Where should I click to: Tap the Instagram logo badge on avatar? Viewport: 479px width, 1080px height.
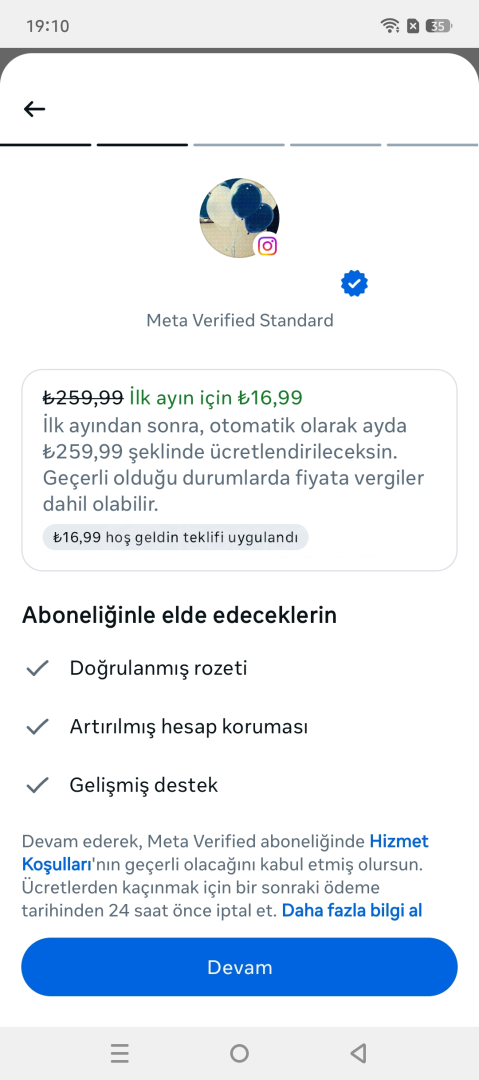pyautogui.click(x=267, y=246)
